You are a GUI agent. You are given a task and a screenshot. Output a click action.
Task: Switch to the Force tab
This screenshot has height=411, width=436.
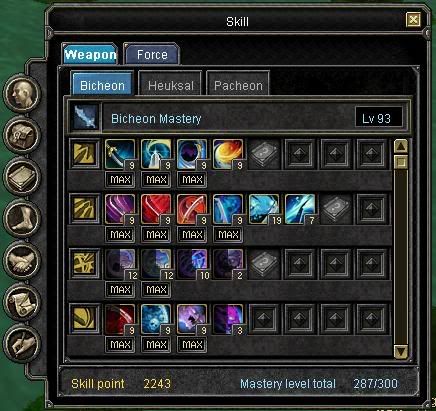[152, 54]
